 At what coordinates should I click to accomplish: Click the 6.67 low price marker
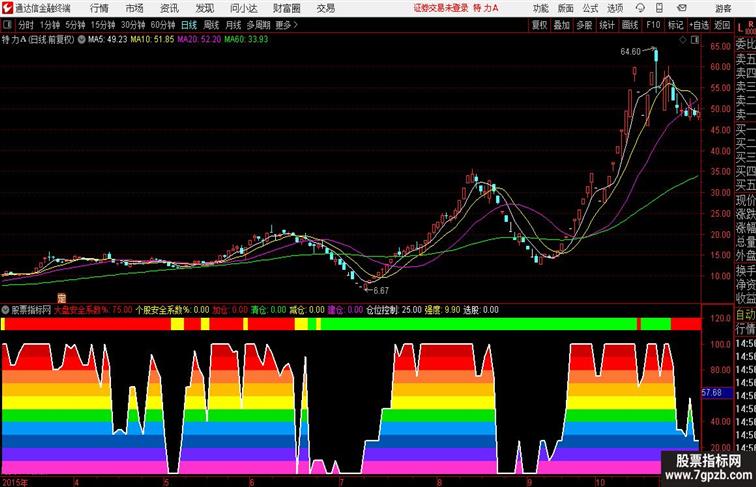(x=381, y=291)
